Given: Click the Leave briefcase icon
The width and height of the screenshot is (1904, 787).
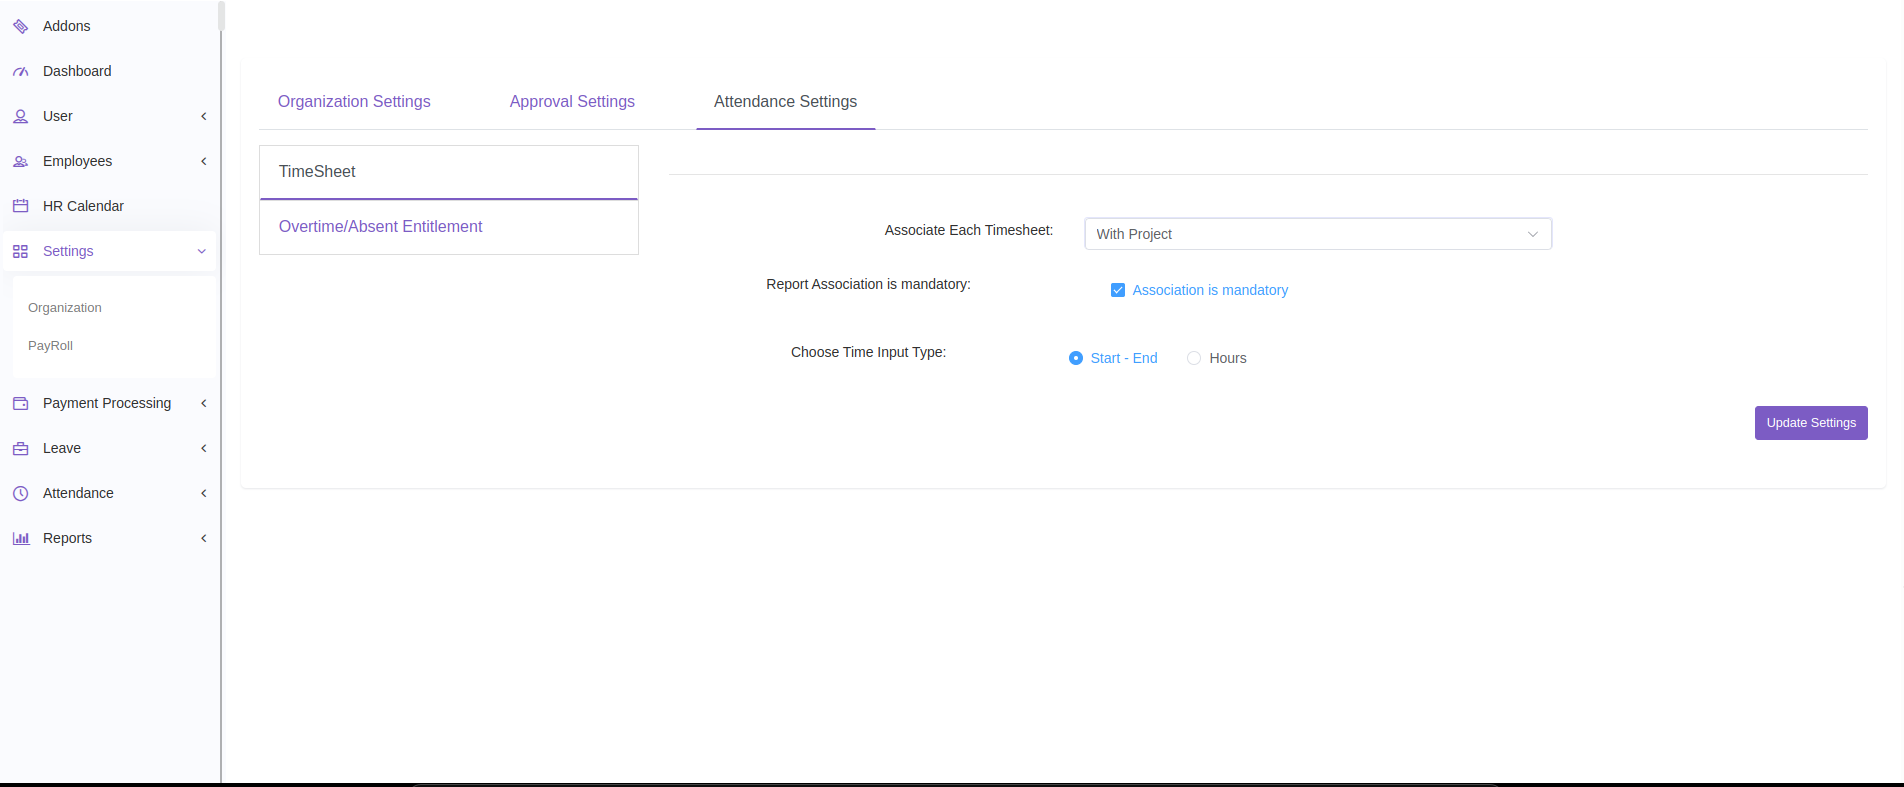Looking at the screenshot, I should click(x=20, y=448).
